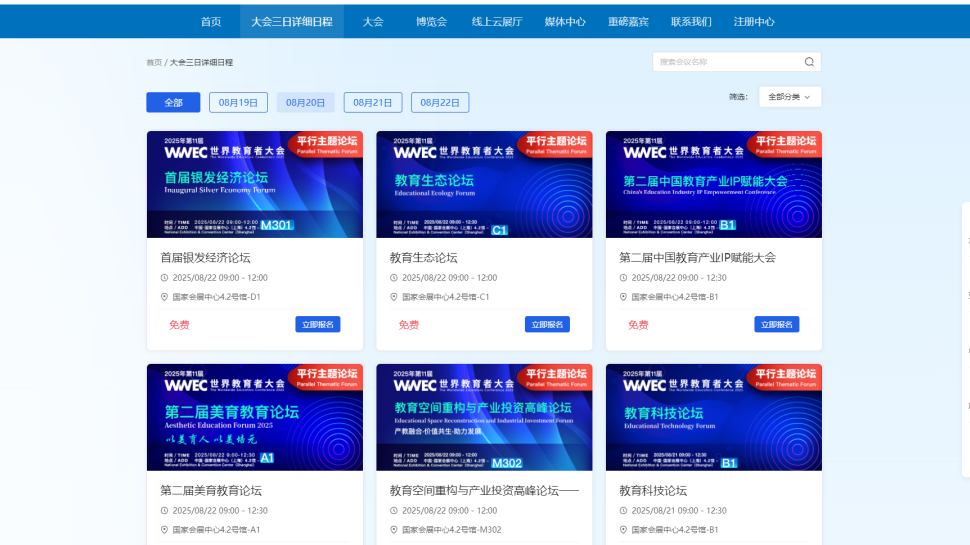This screenshot has width=970, height=545.
Task: Open the 教育生态论坛 banner thumbnail
Action: pyautogui.click(x=484, y=184)
